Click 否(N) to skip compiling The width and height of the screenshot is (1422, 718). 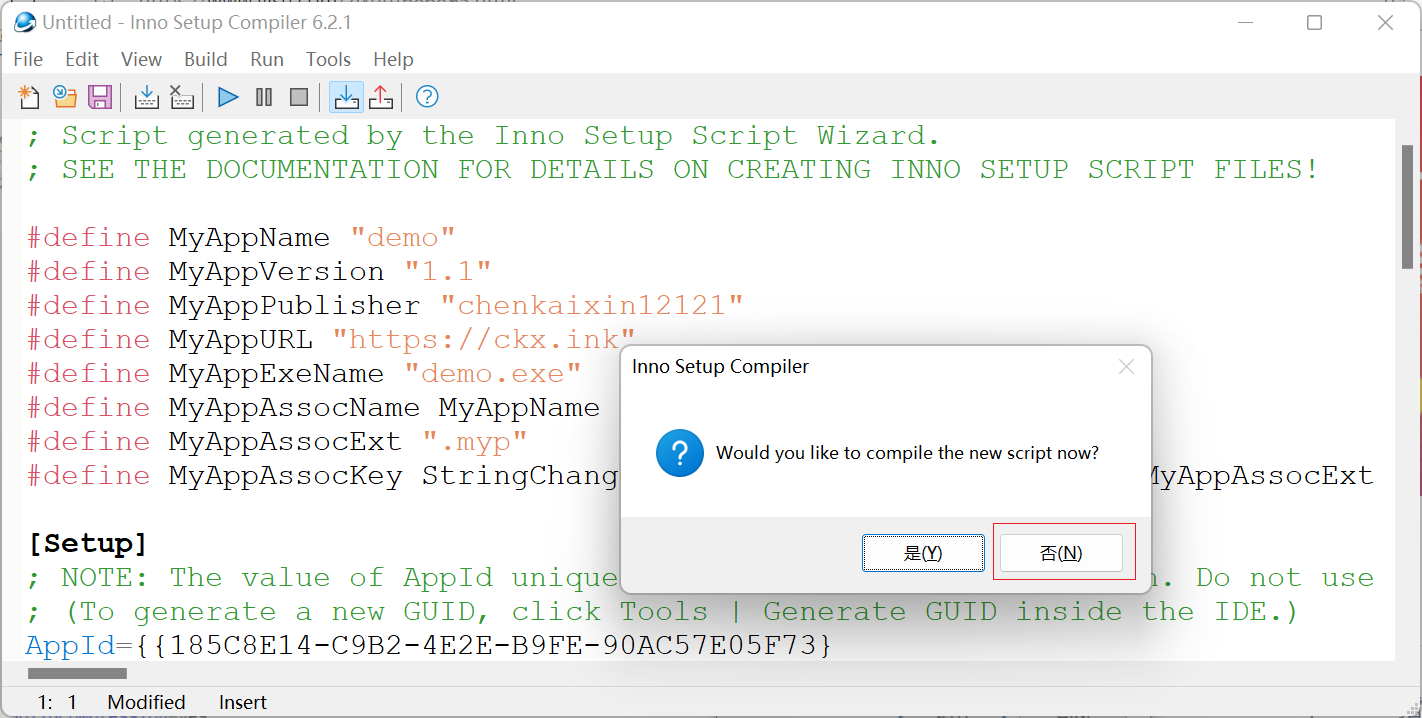point(1061,553)
